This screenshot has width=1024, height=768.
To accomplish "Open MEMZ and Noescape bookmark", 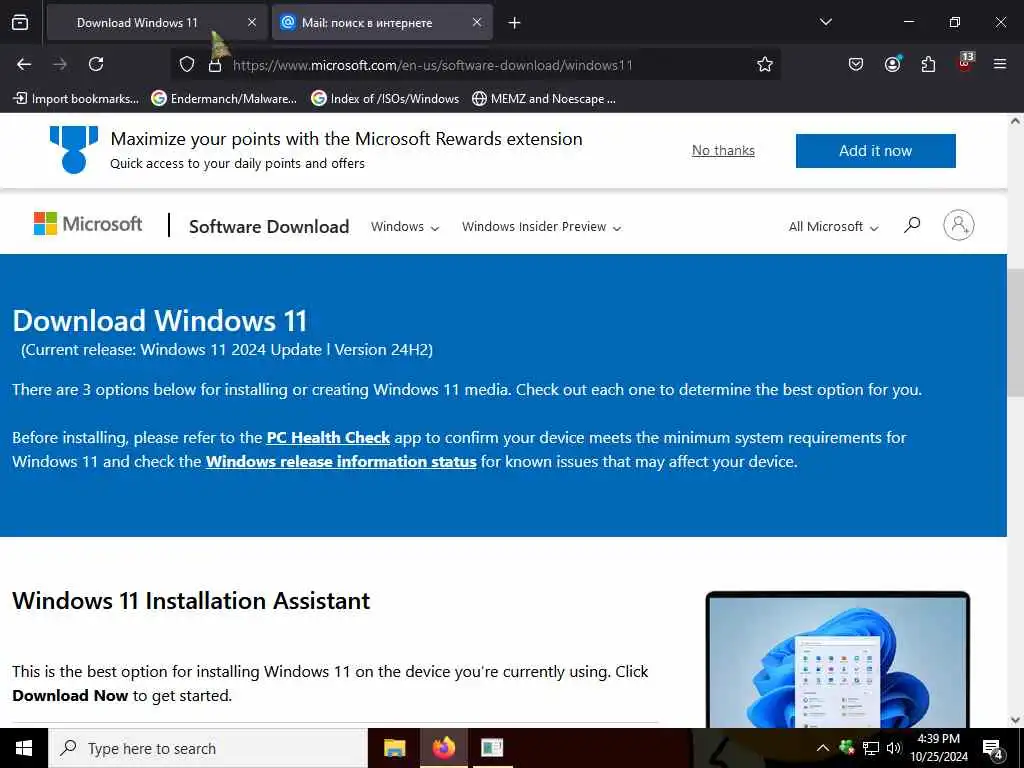I will click(544, 99).
